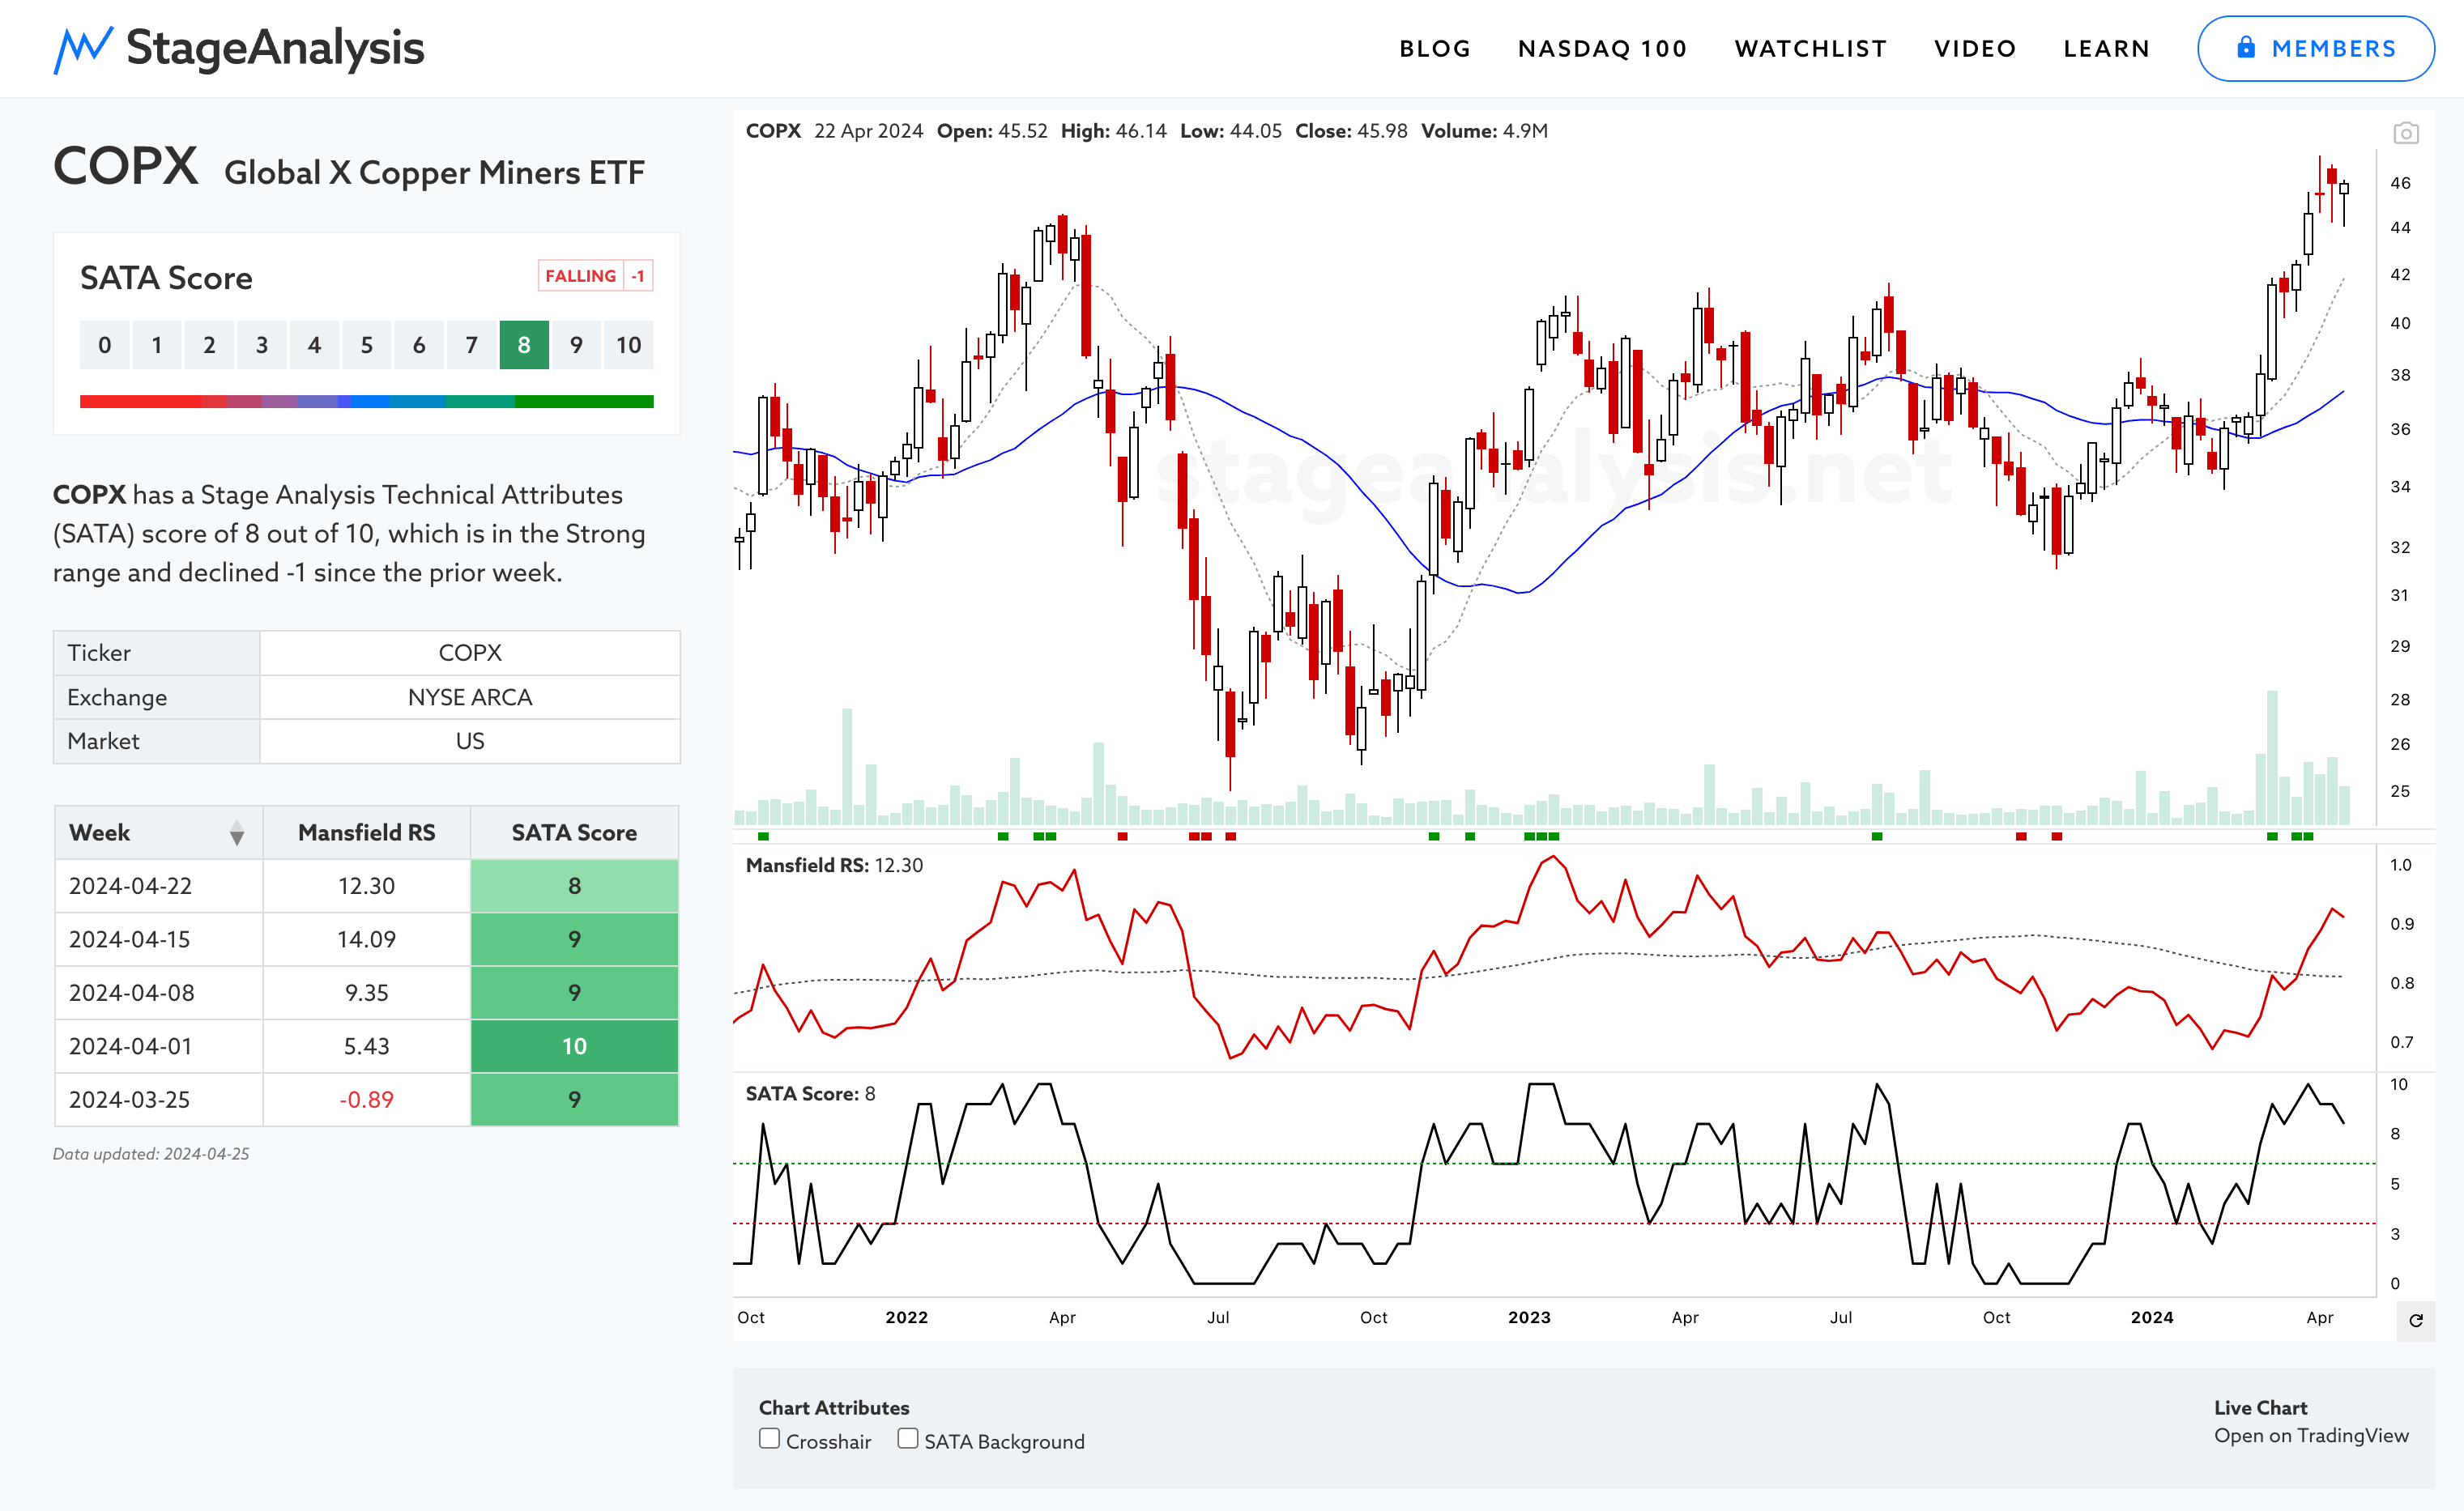Enable the Crosshair checkbox
The width and height of the screenshot is (2464, 1511).
(x=769, y=1439)
